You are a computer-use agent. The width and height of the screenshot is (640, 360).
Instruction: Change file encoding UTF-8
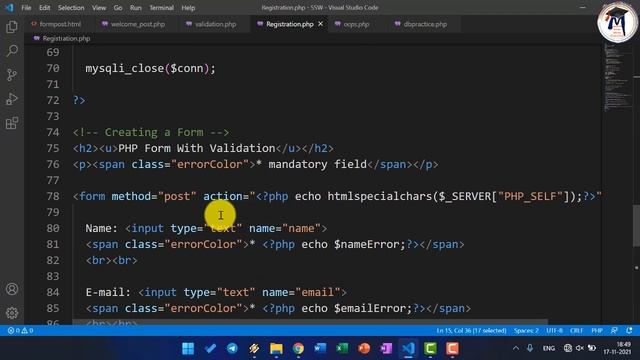[x=554, y=331]
